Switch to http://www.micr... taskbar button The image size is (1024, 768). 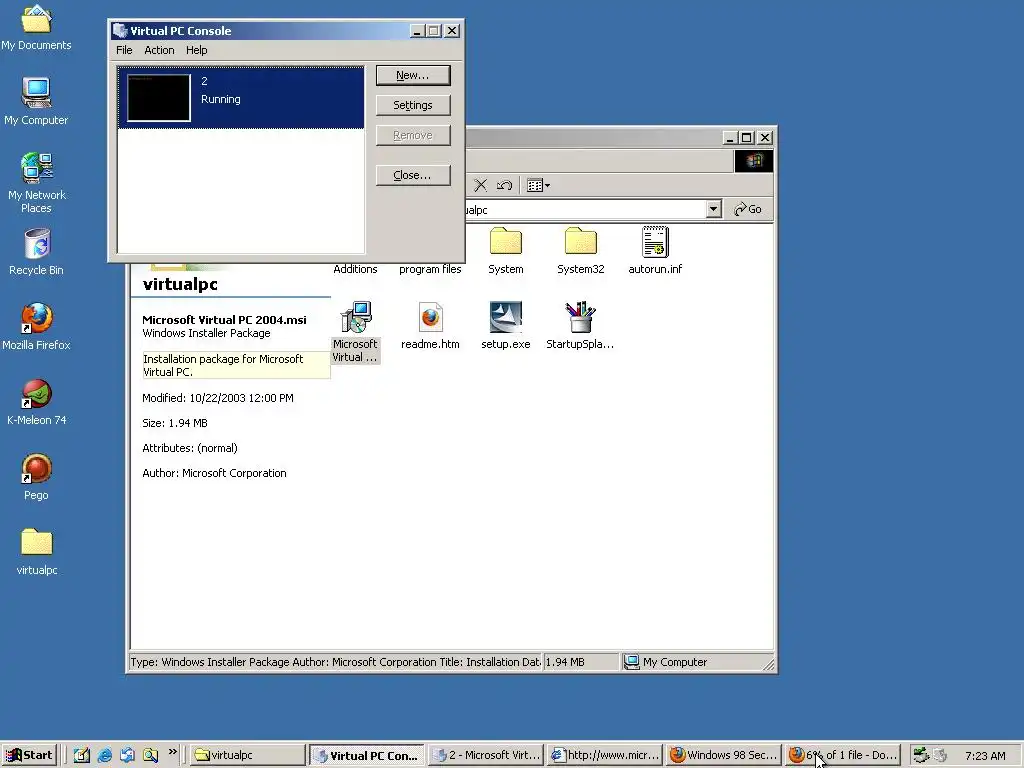[x=605, y=755]
